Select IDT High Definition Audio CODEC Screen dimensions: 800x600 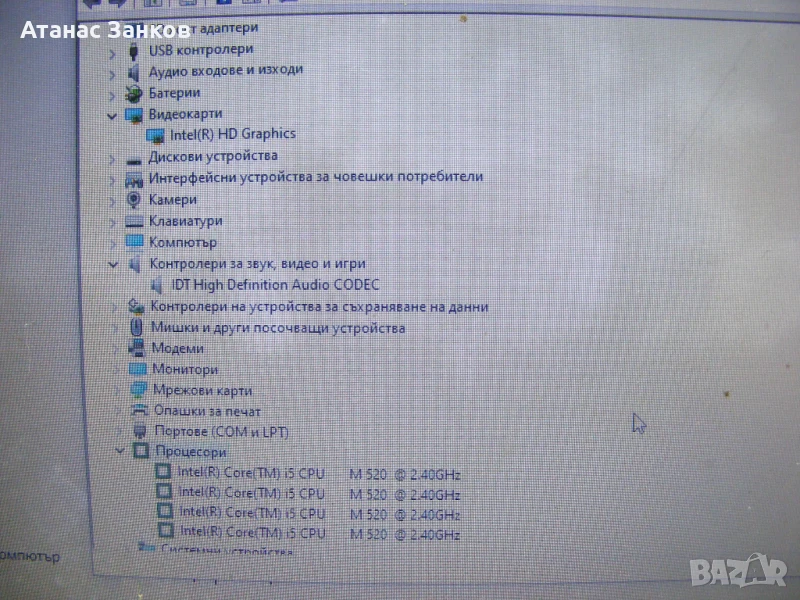click(275, 285)
